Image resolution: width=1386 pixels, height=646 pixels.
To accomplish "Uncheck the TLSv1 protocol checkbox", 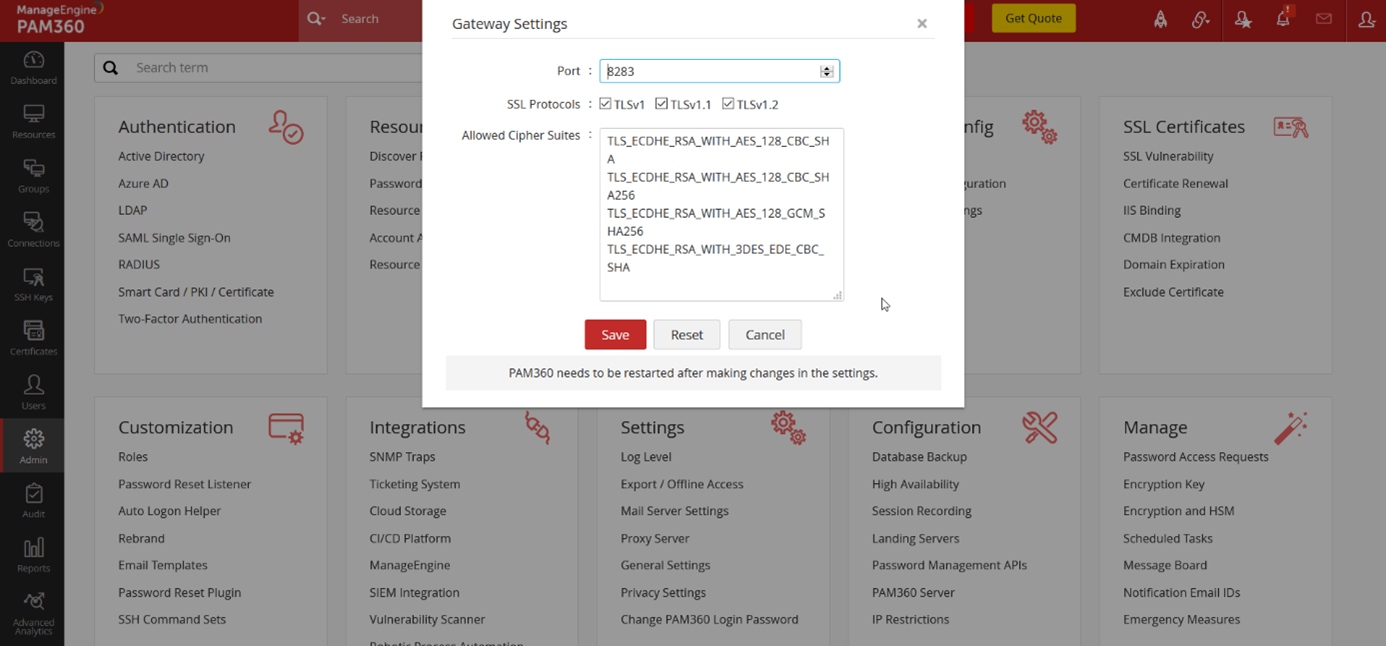I will [x=605, y=104].
